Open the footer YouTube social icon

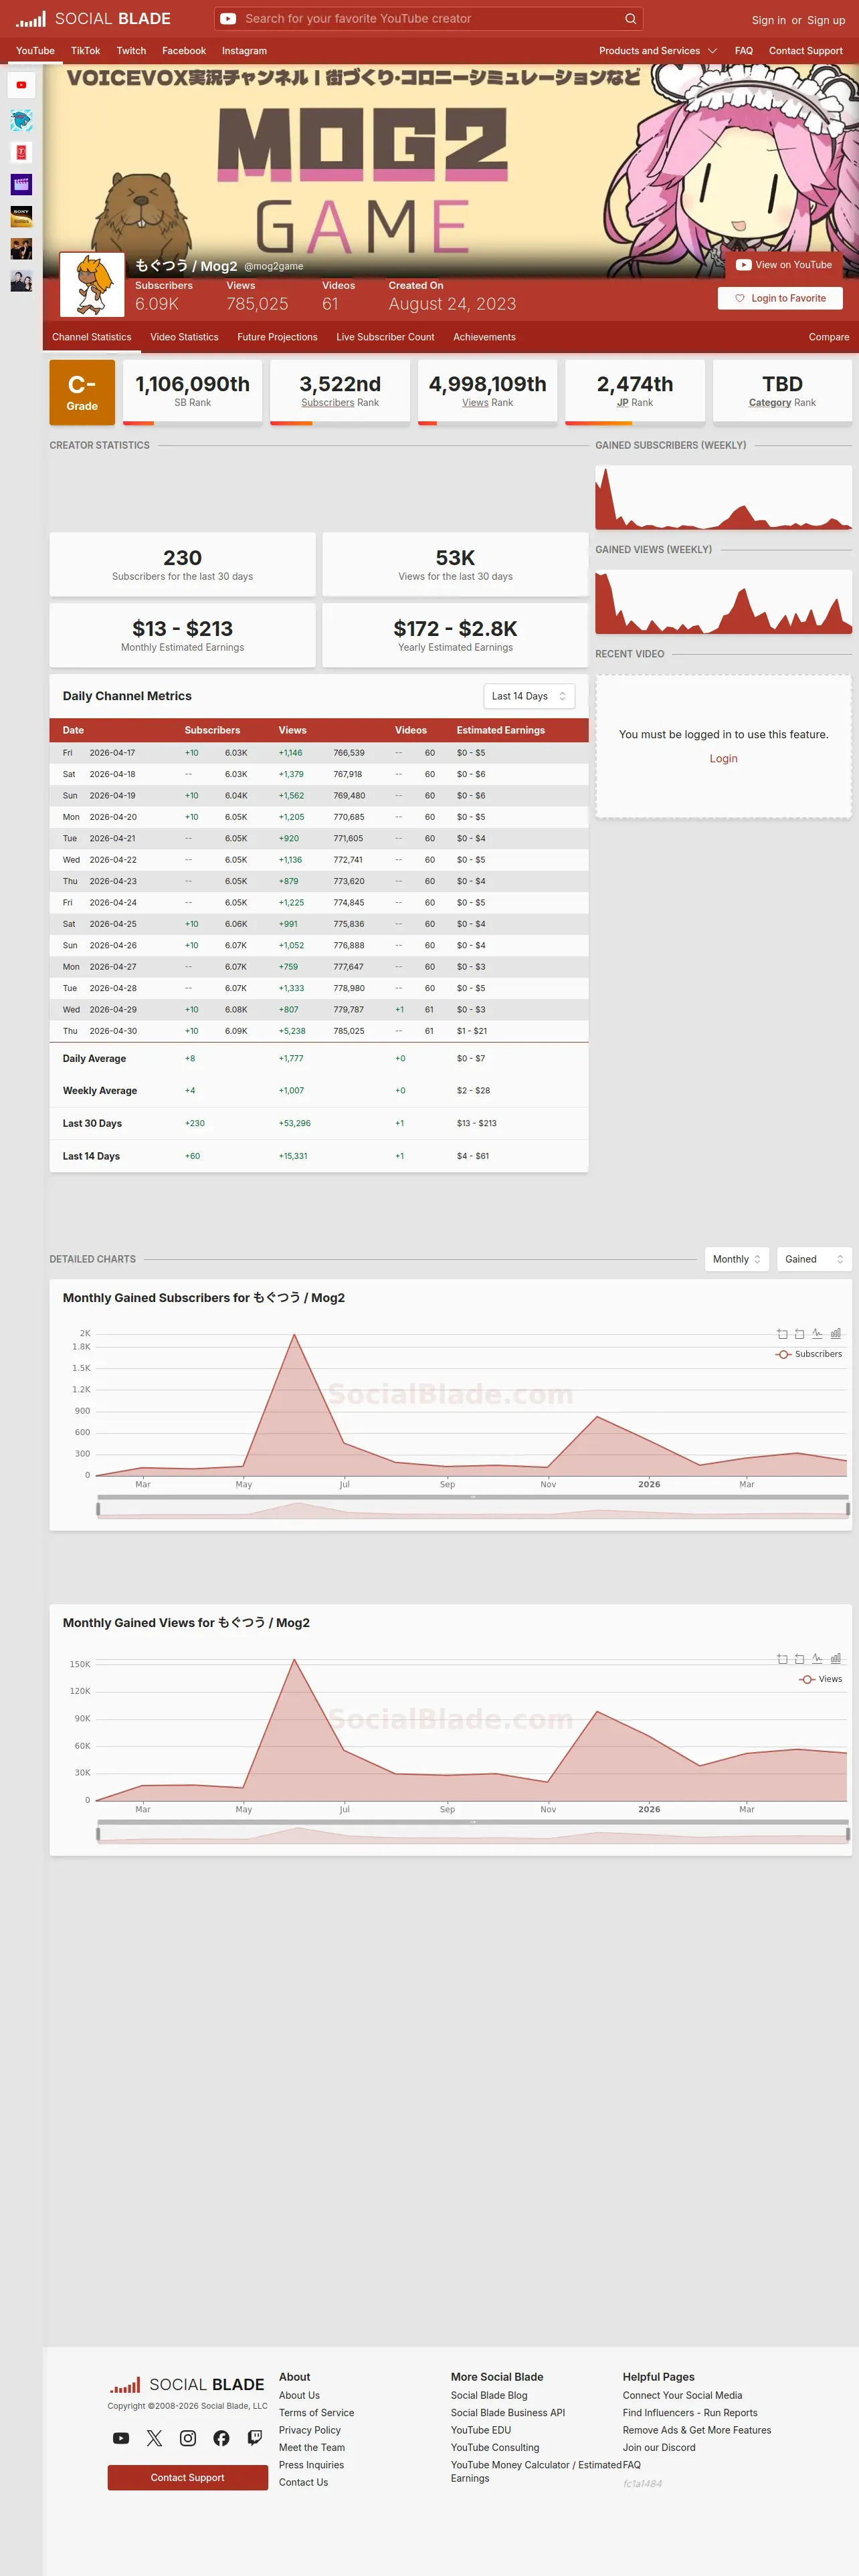(121, 2438)
